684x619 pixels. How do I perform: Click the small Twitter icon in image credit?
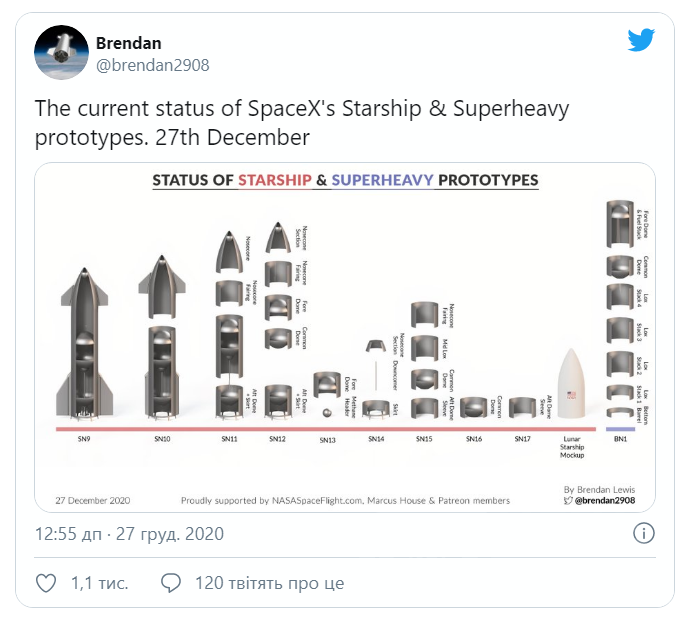click(x=567, y=500)
